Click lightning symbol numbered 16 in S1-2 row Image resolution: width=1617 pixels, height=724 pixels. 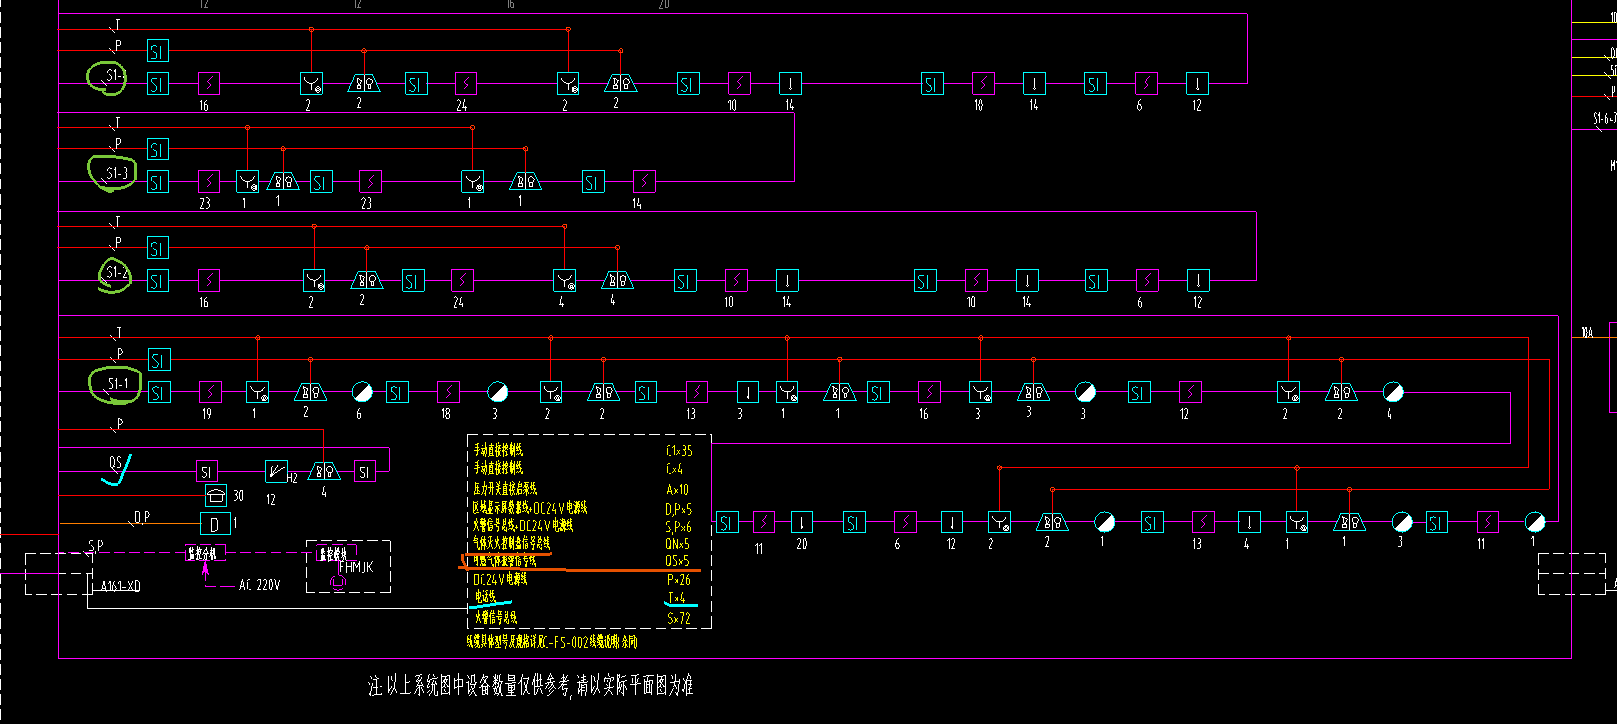pyautogui.click(x=208, y=281)
